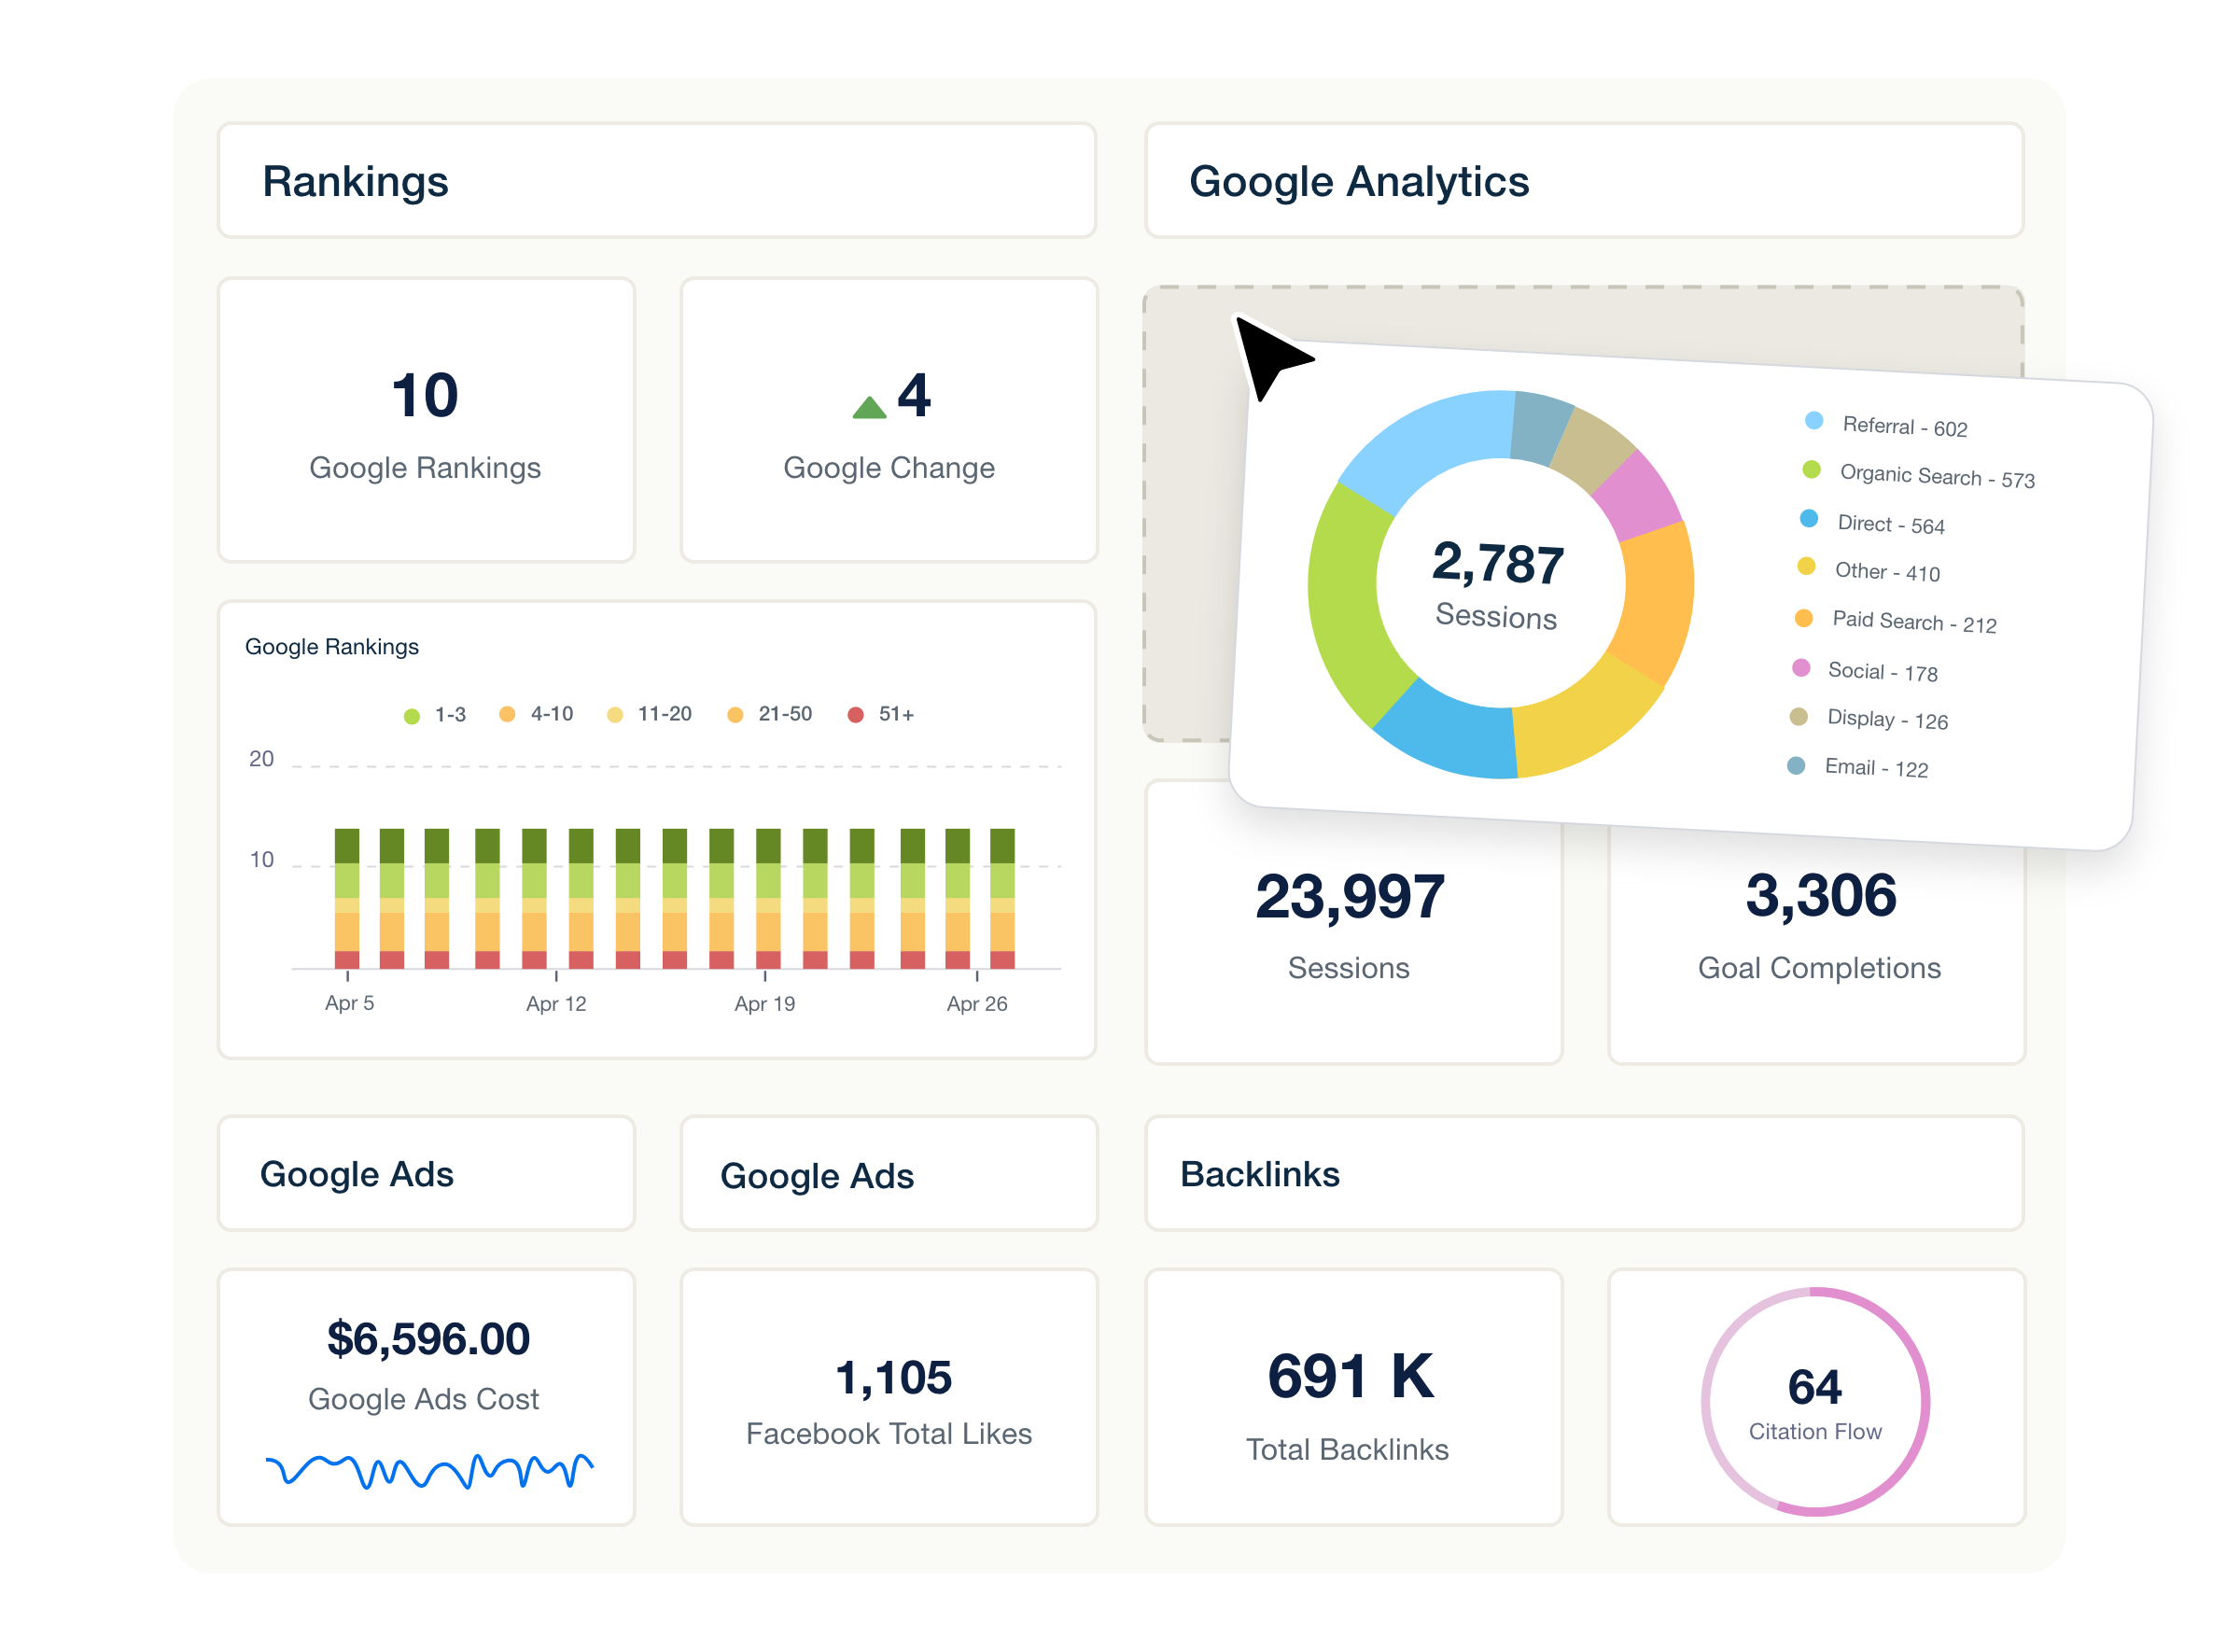Toggle the 11-20 ranking series visibility
The width and height of the screenshot is (2240, 1652).
617,714
